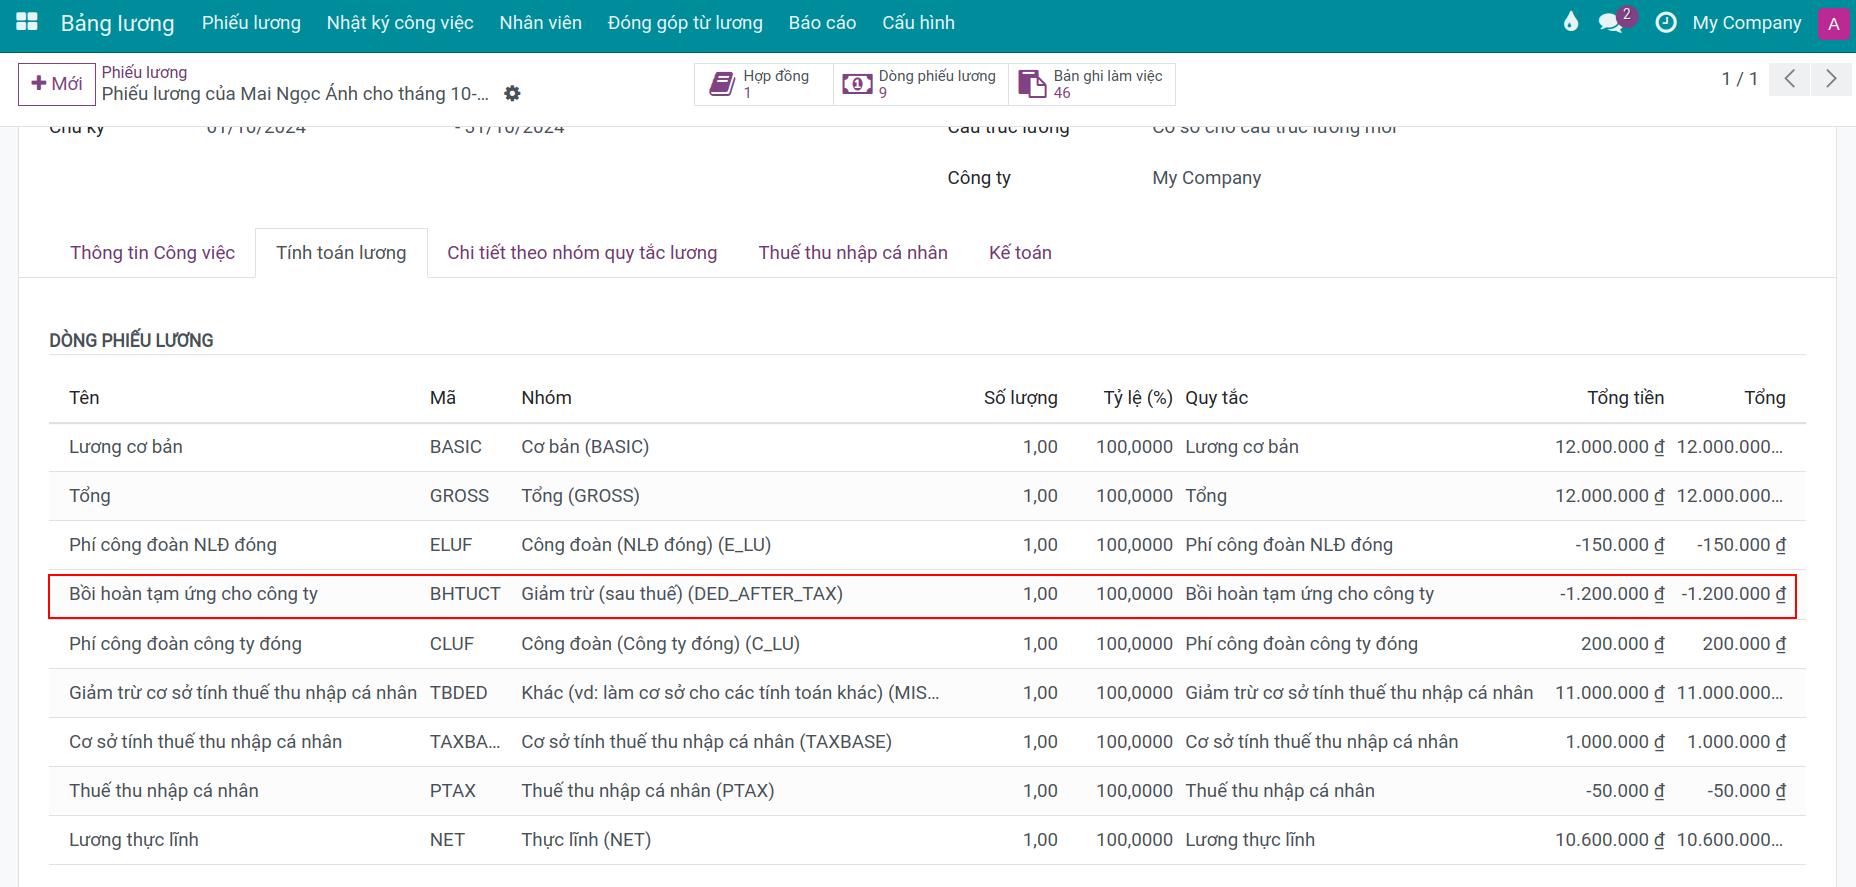Click the TBDED code cell
1856x887 pixels.
(459, 693)
